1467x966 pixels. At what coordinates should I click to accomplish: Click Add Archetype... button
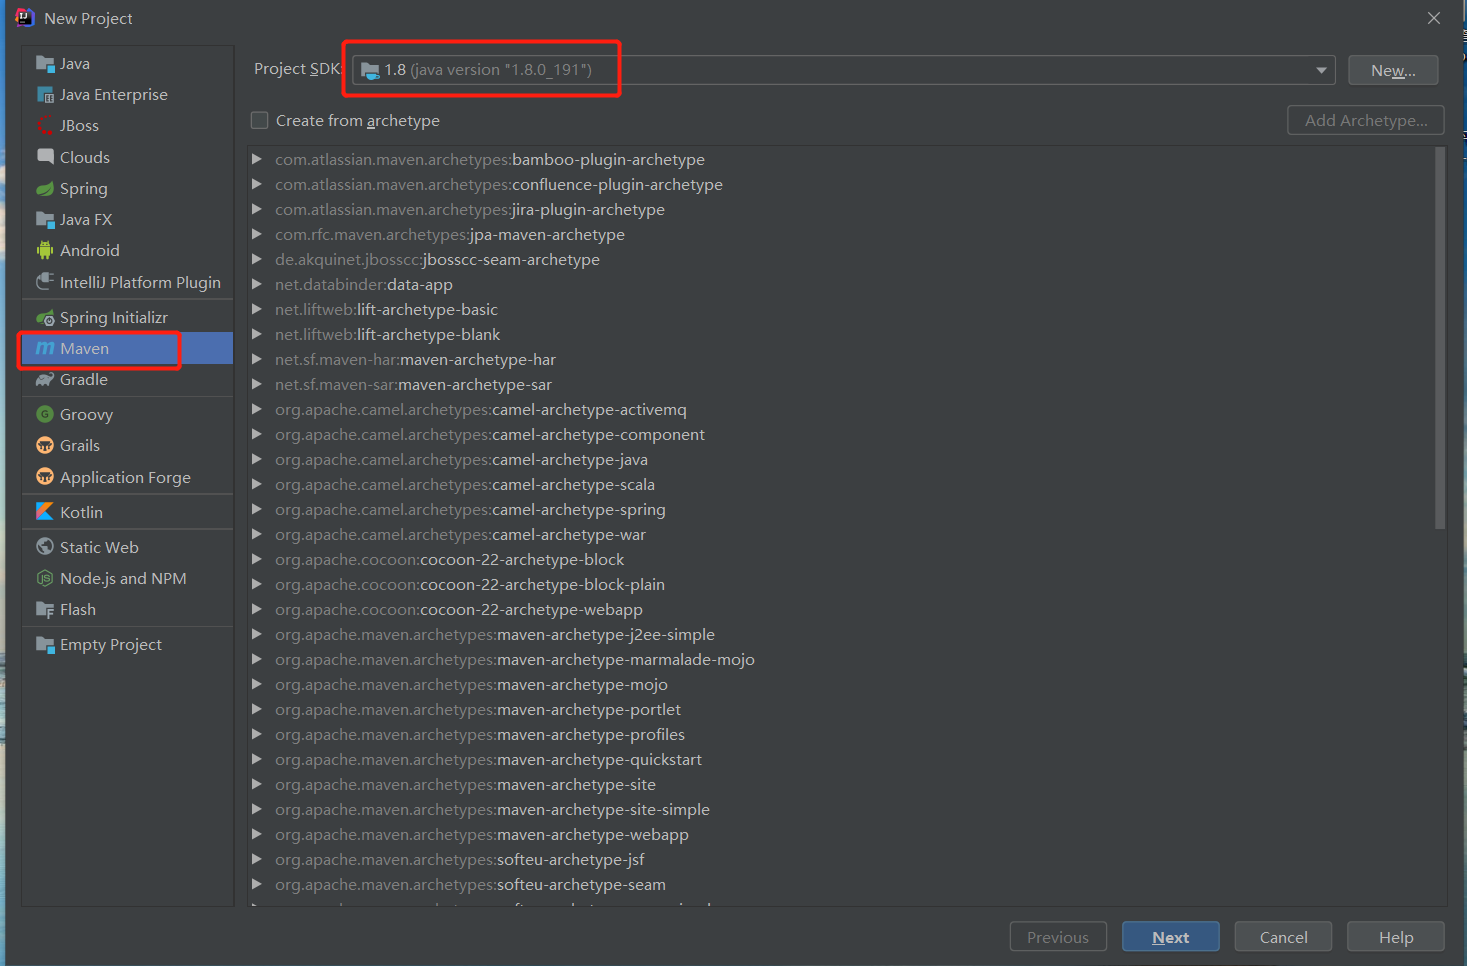point(1366,120)
